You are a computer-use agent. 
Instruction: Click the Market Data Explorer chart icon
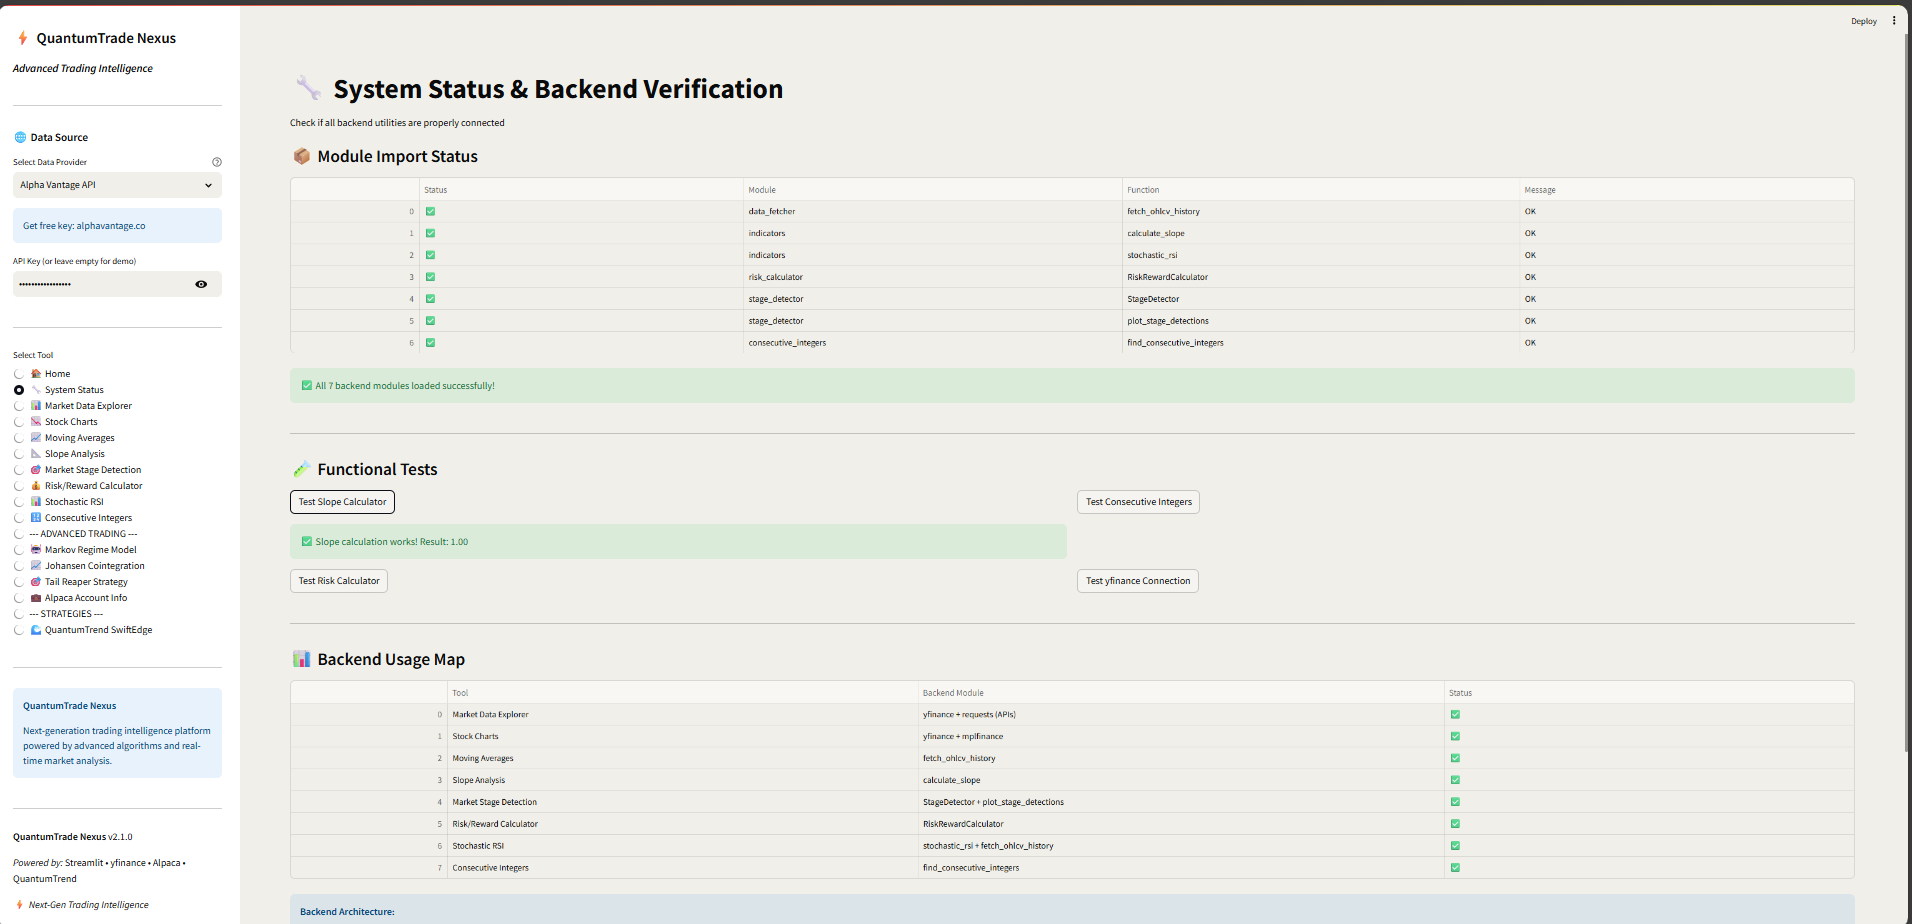point(36,406)
